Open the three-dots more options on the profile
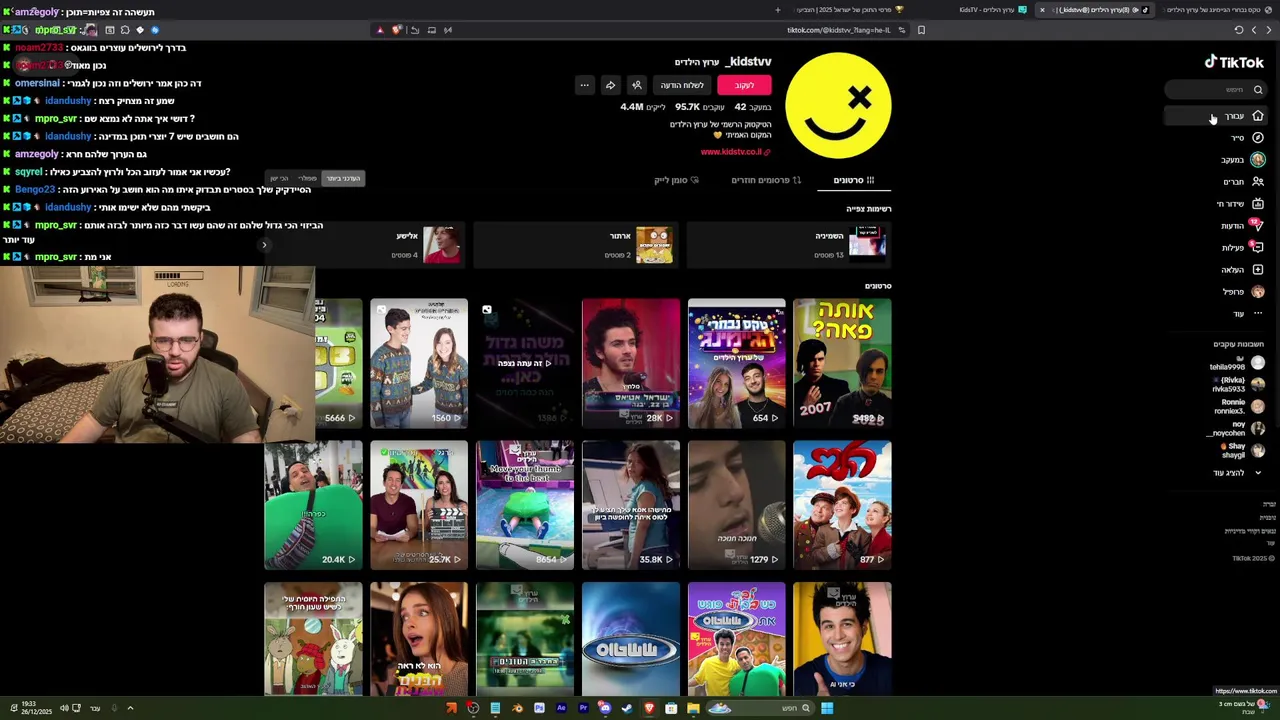This screenshot has height=720, width=1280. (584, 85)
